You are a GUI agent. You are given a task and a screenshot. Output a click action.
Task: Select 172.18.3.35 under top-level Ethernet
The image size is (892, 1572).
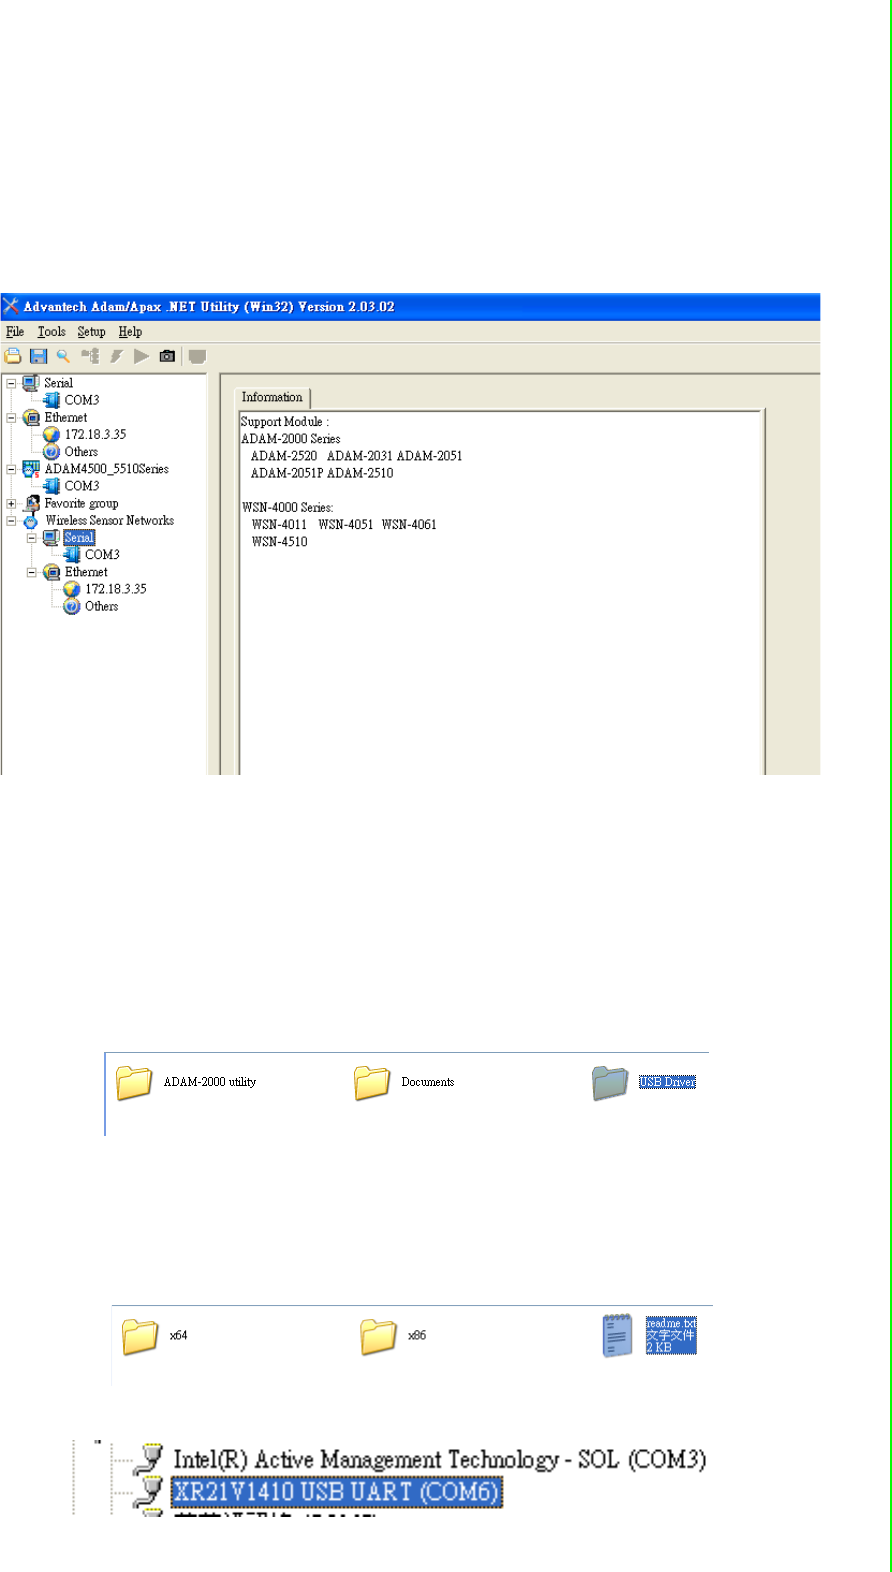[95, 435]
